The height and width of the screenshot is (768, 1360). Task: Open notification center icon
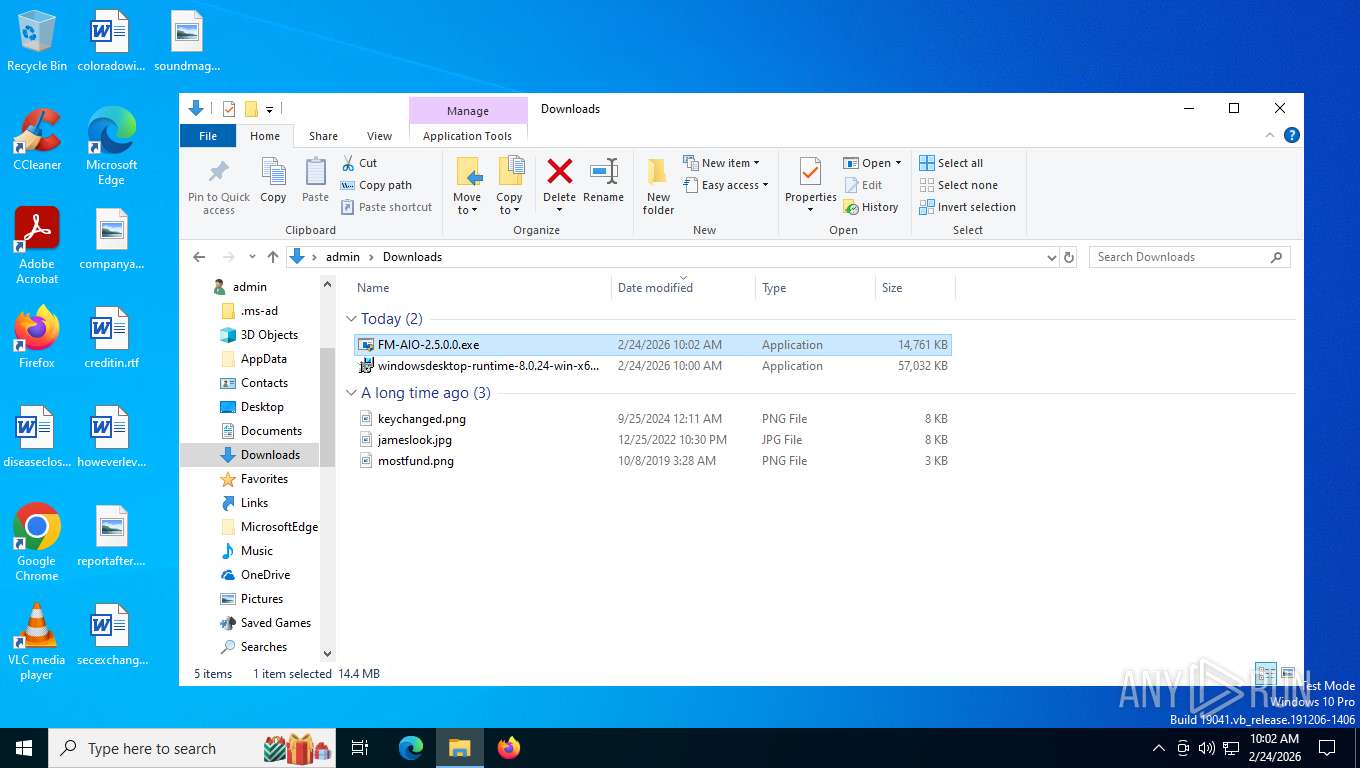point(1327,748)
